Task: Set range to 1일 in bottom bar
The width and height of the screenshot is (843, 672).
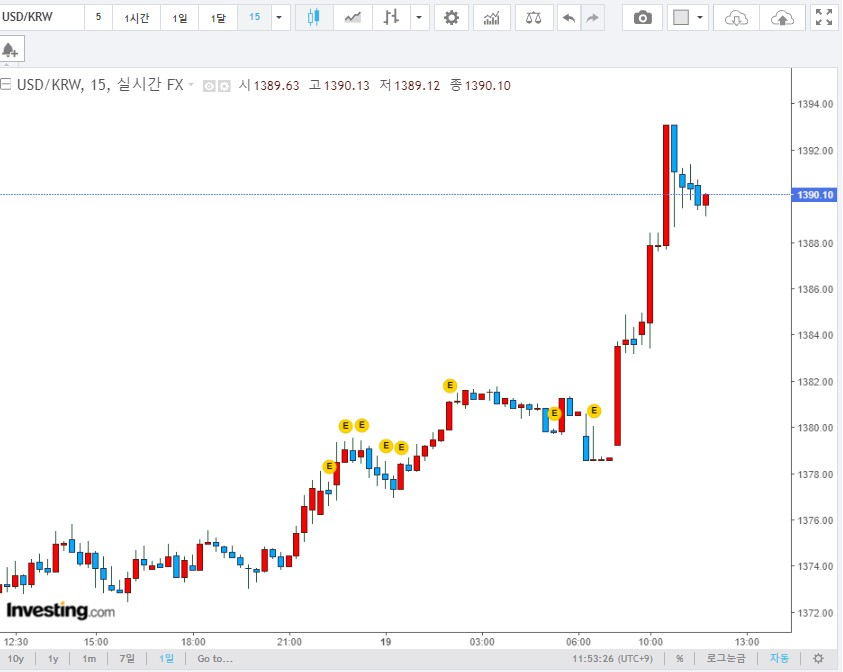Action: (166, 659)
